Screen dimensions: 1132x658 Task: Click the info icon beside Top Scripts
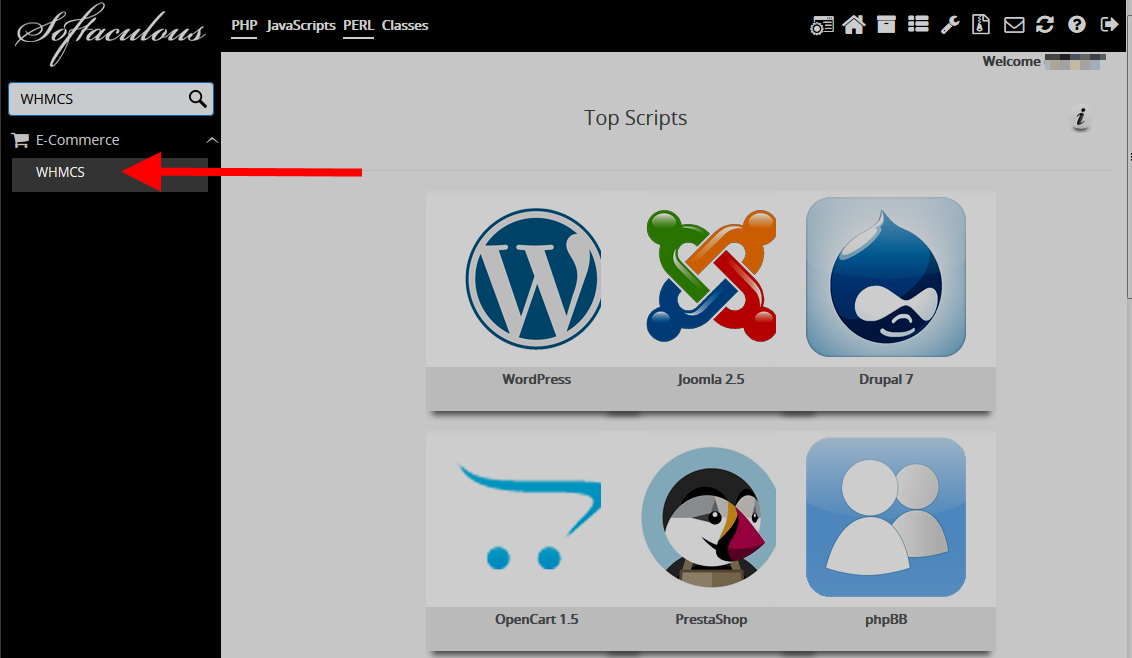[1080, 118]
